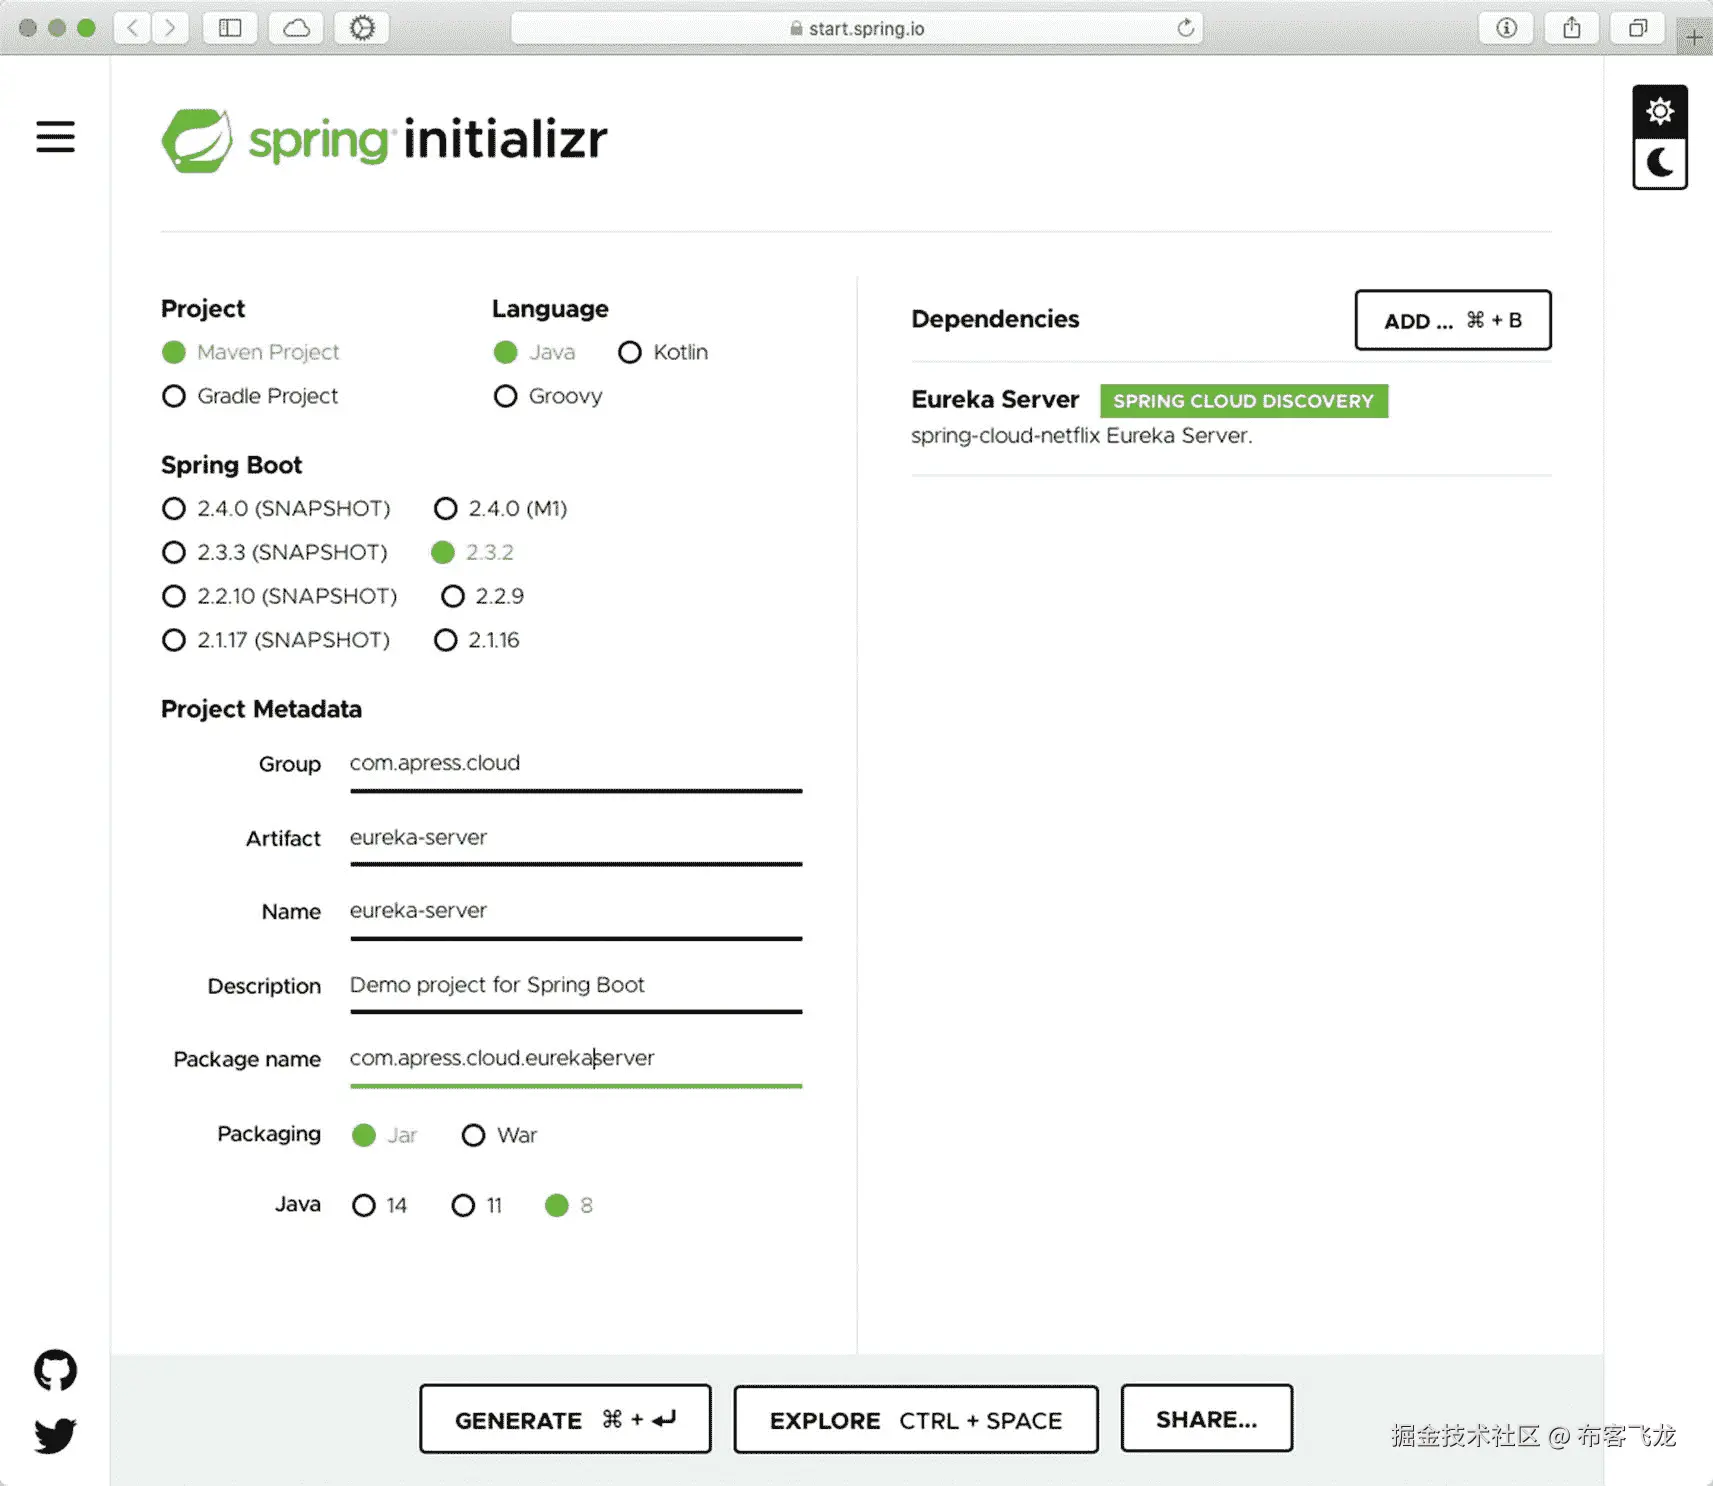Click the GENERATE project button

pos(565,1419)
